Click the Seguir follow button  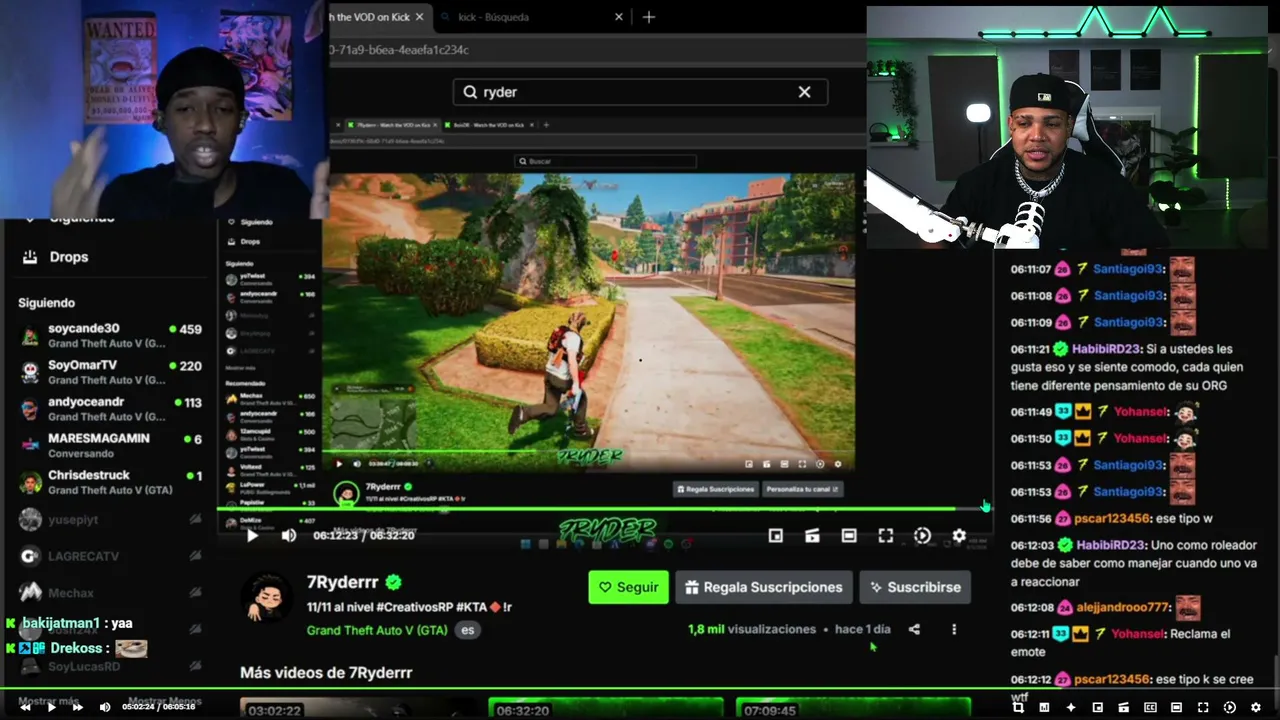pyautogui.click(x=628, y=587)
